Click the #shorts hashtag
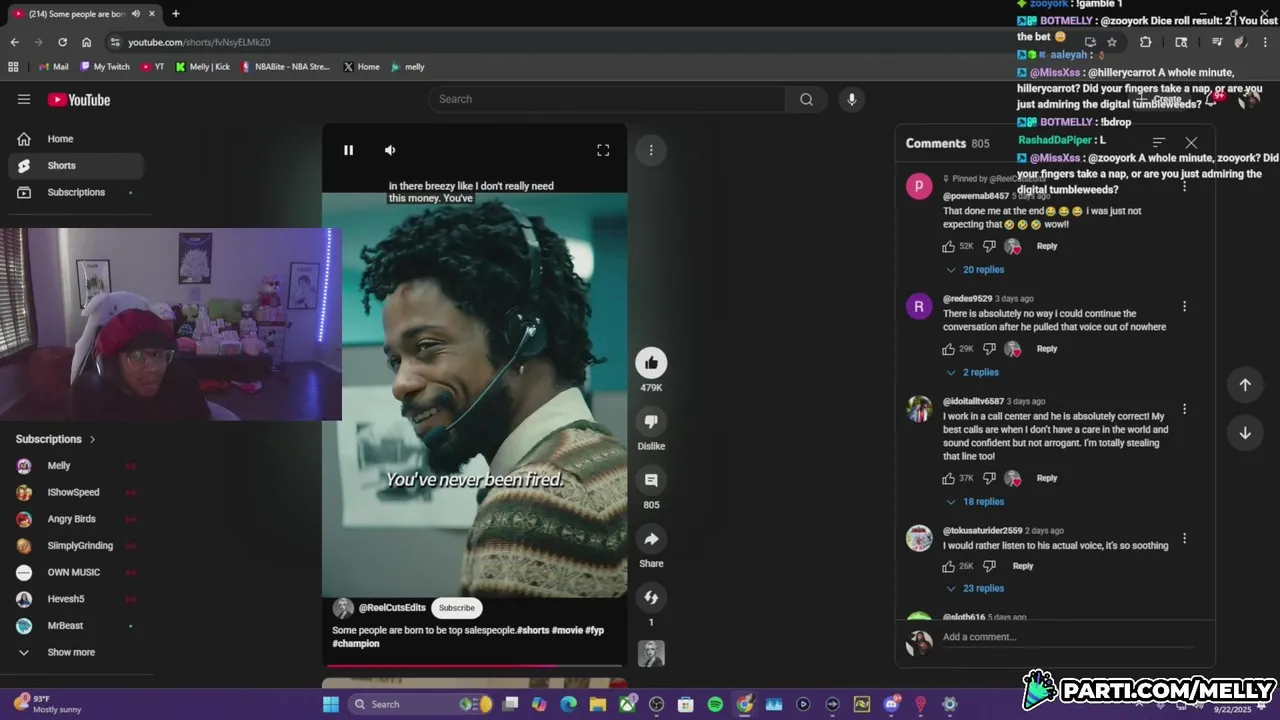Screen dimensions: 1280x720 [533, 630]
